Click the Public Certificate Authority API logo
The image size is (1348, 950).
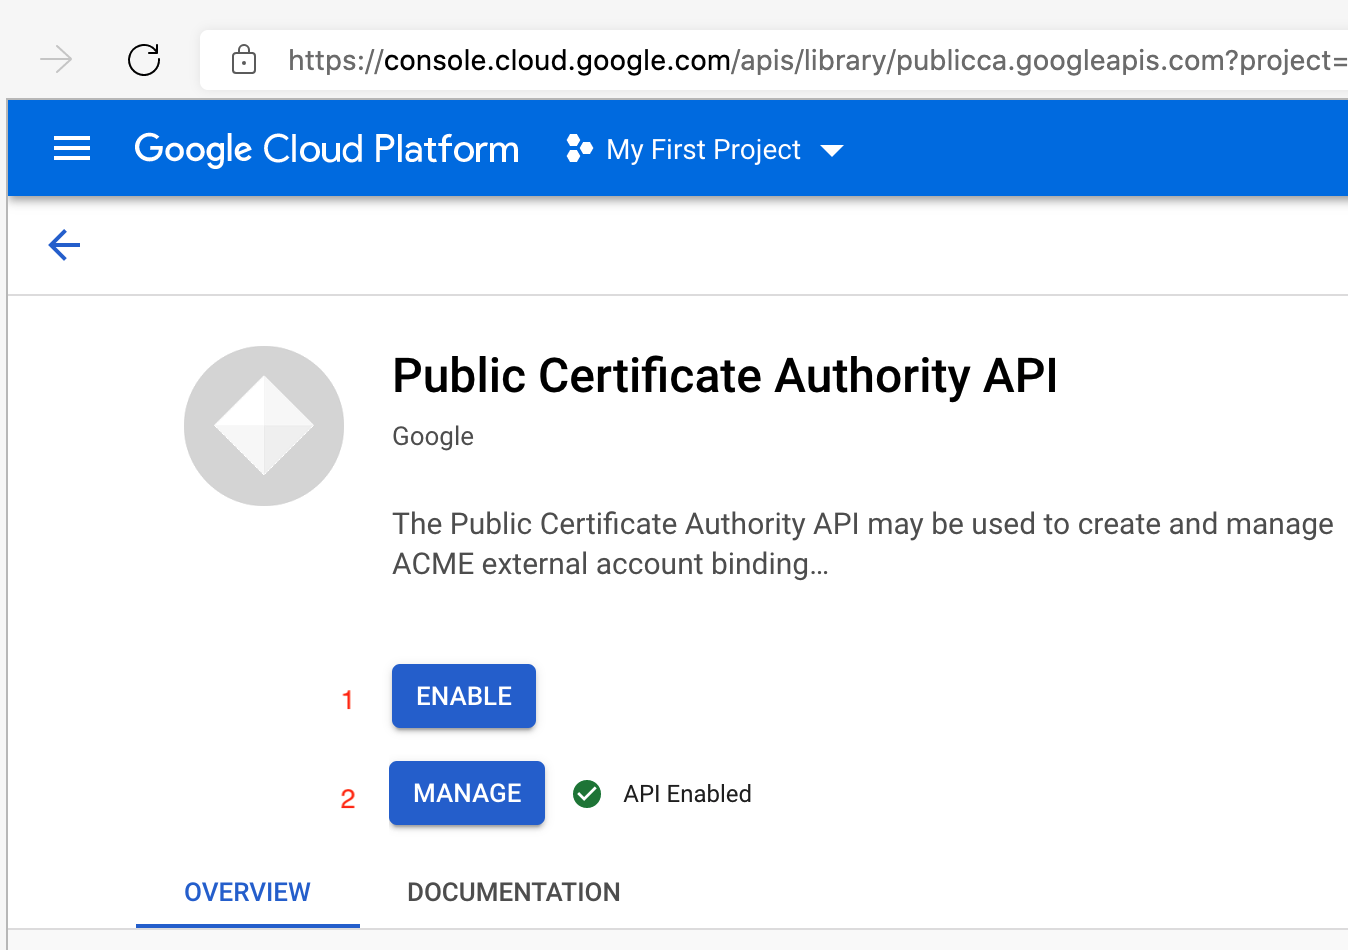click(x=264, y=426)
